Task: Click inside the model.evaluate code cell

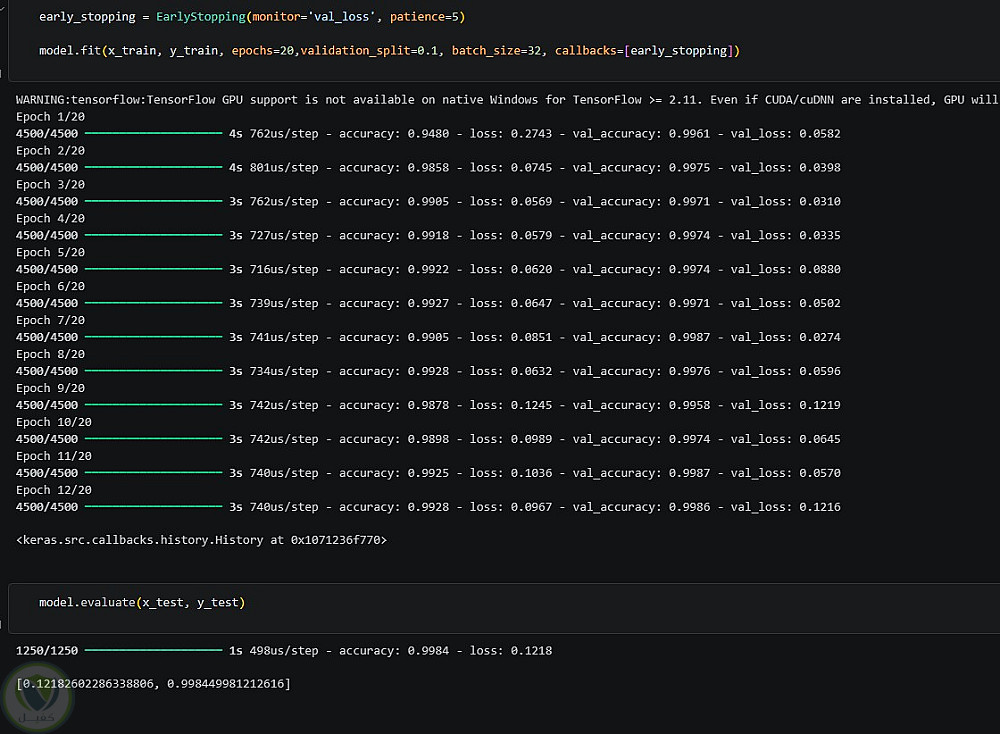Action: 504,607
